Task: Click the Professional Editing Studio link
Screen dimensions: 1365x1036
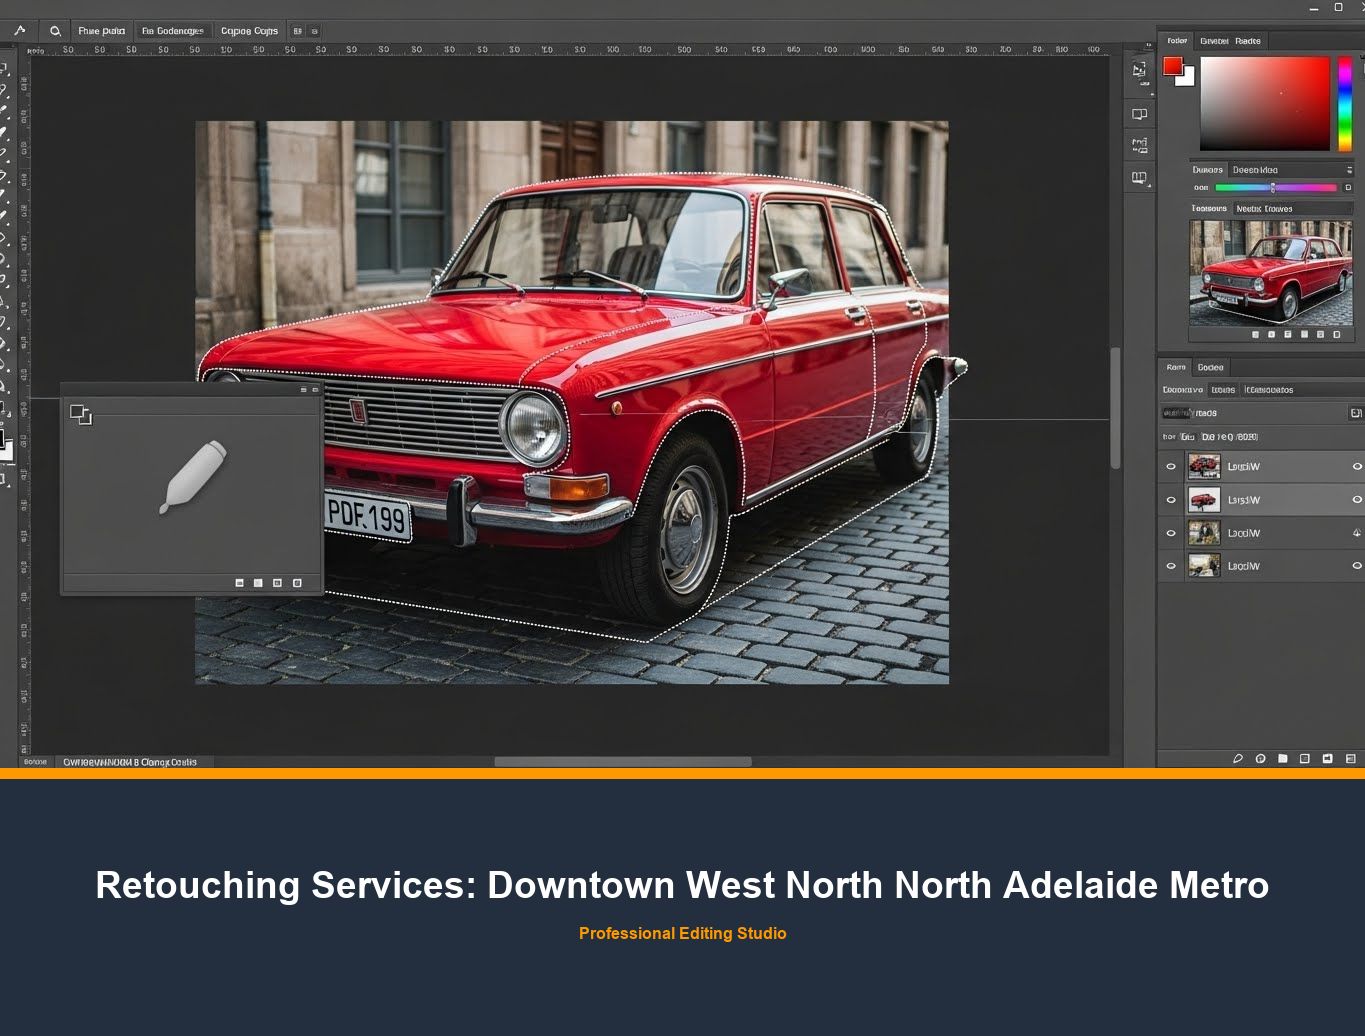Action: [x=683, y=933]
